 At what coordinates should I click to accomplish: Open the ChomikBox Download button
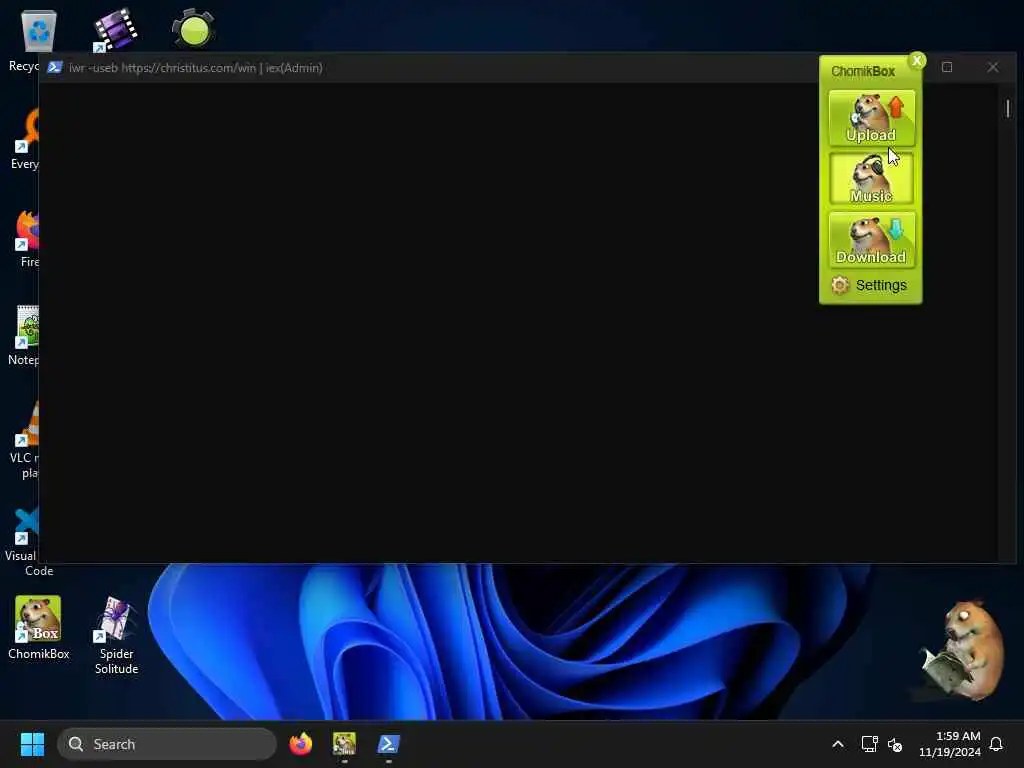pos(871,240)
